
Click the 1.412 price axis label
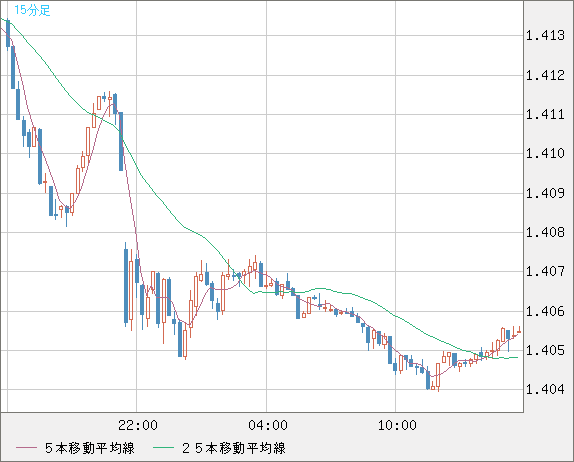tap(545, 75)
